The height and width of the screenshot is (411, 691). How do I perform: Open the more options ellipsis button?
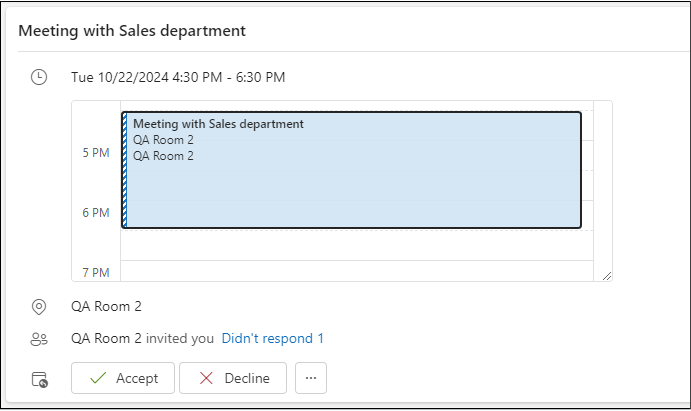point(311,378)
